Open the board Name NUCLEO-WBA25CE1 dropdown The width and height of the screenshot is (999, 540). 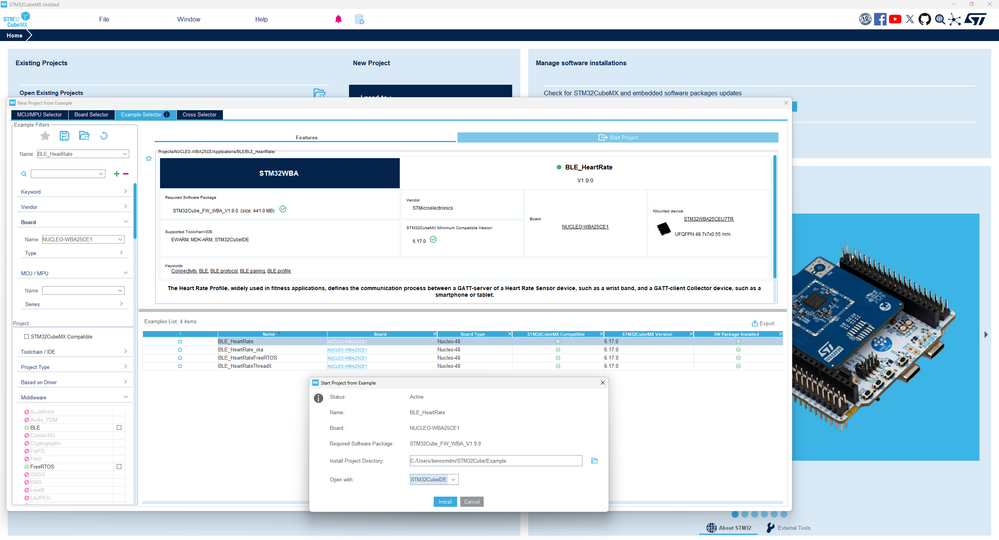click(x=120, y=239)
